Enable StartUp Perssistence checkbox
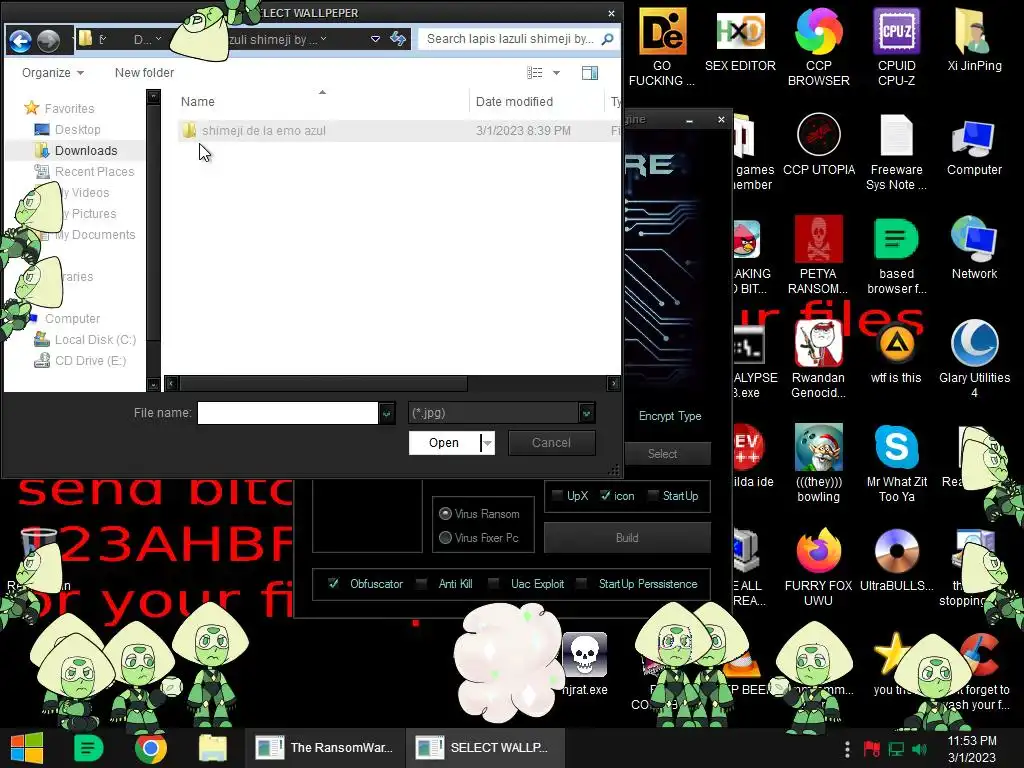This screenshot has width=1024, height=768. tap(582, 583)
